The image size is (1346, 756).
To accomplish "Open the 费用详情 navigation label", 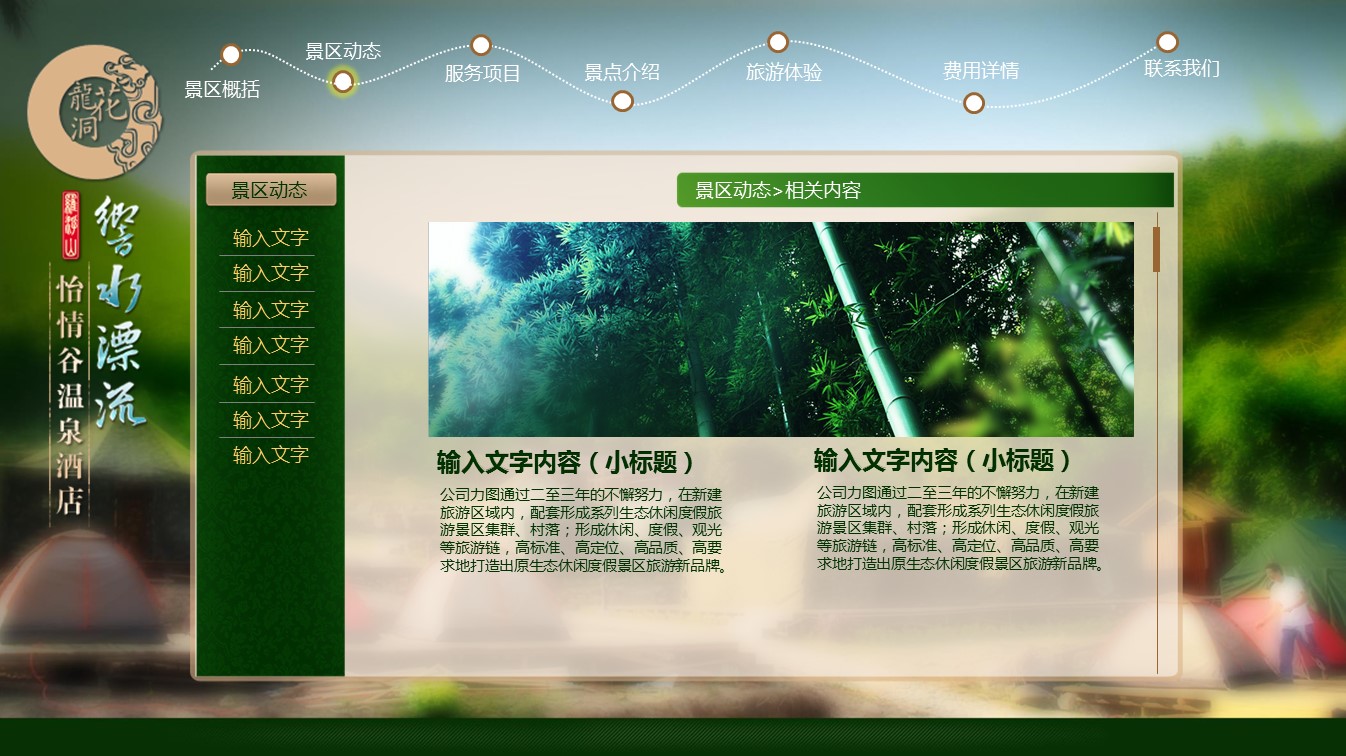I will tap(980, 71).
